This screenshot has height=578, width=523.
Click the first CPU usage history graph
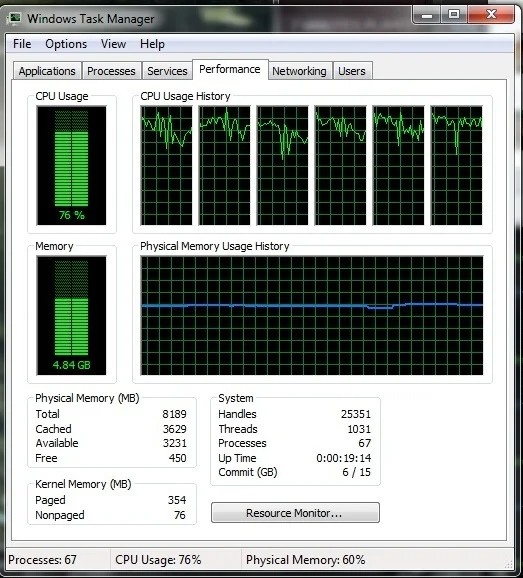click(x=167, y=166)
